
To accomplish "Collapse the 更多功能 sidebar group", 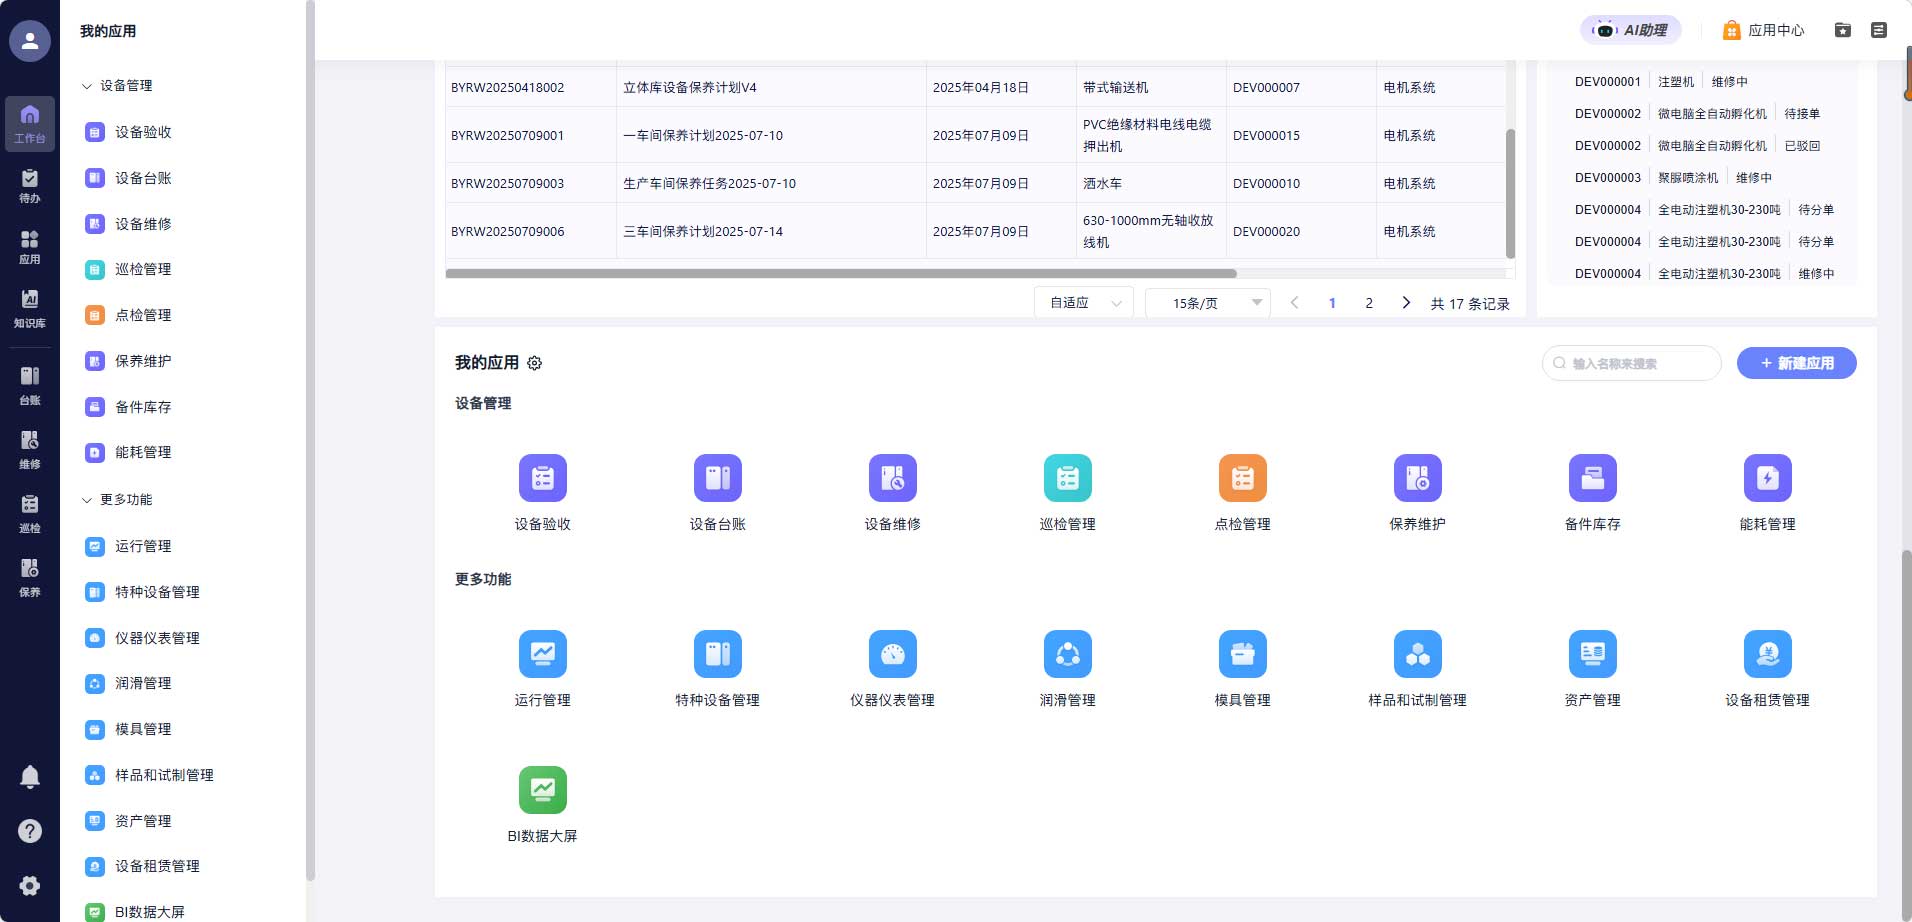I will click(87, 500).
